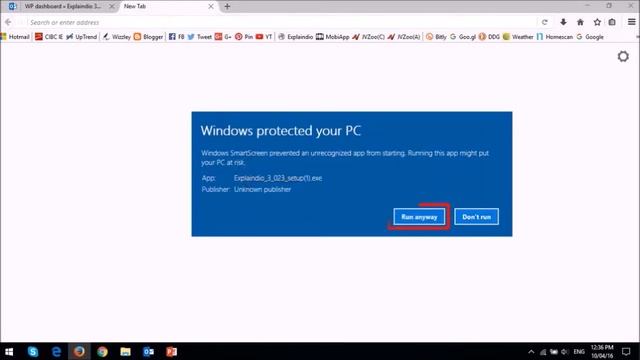Close the WP dashboard tab

click(111, 6)
